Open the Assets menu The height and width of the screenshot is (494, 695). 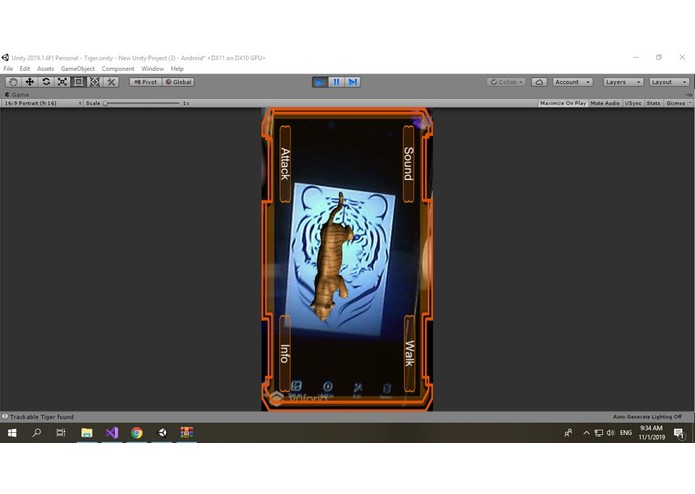(45, 69)
